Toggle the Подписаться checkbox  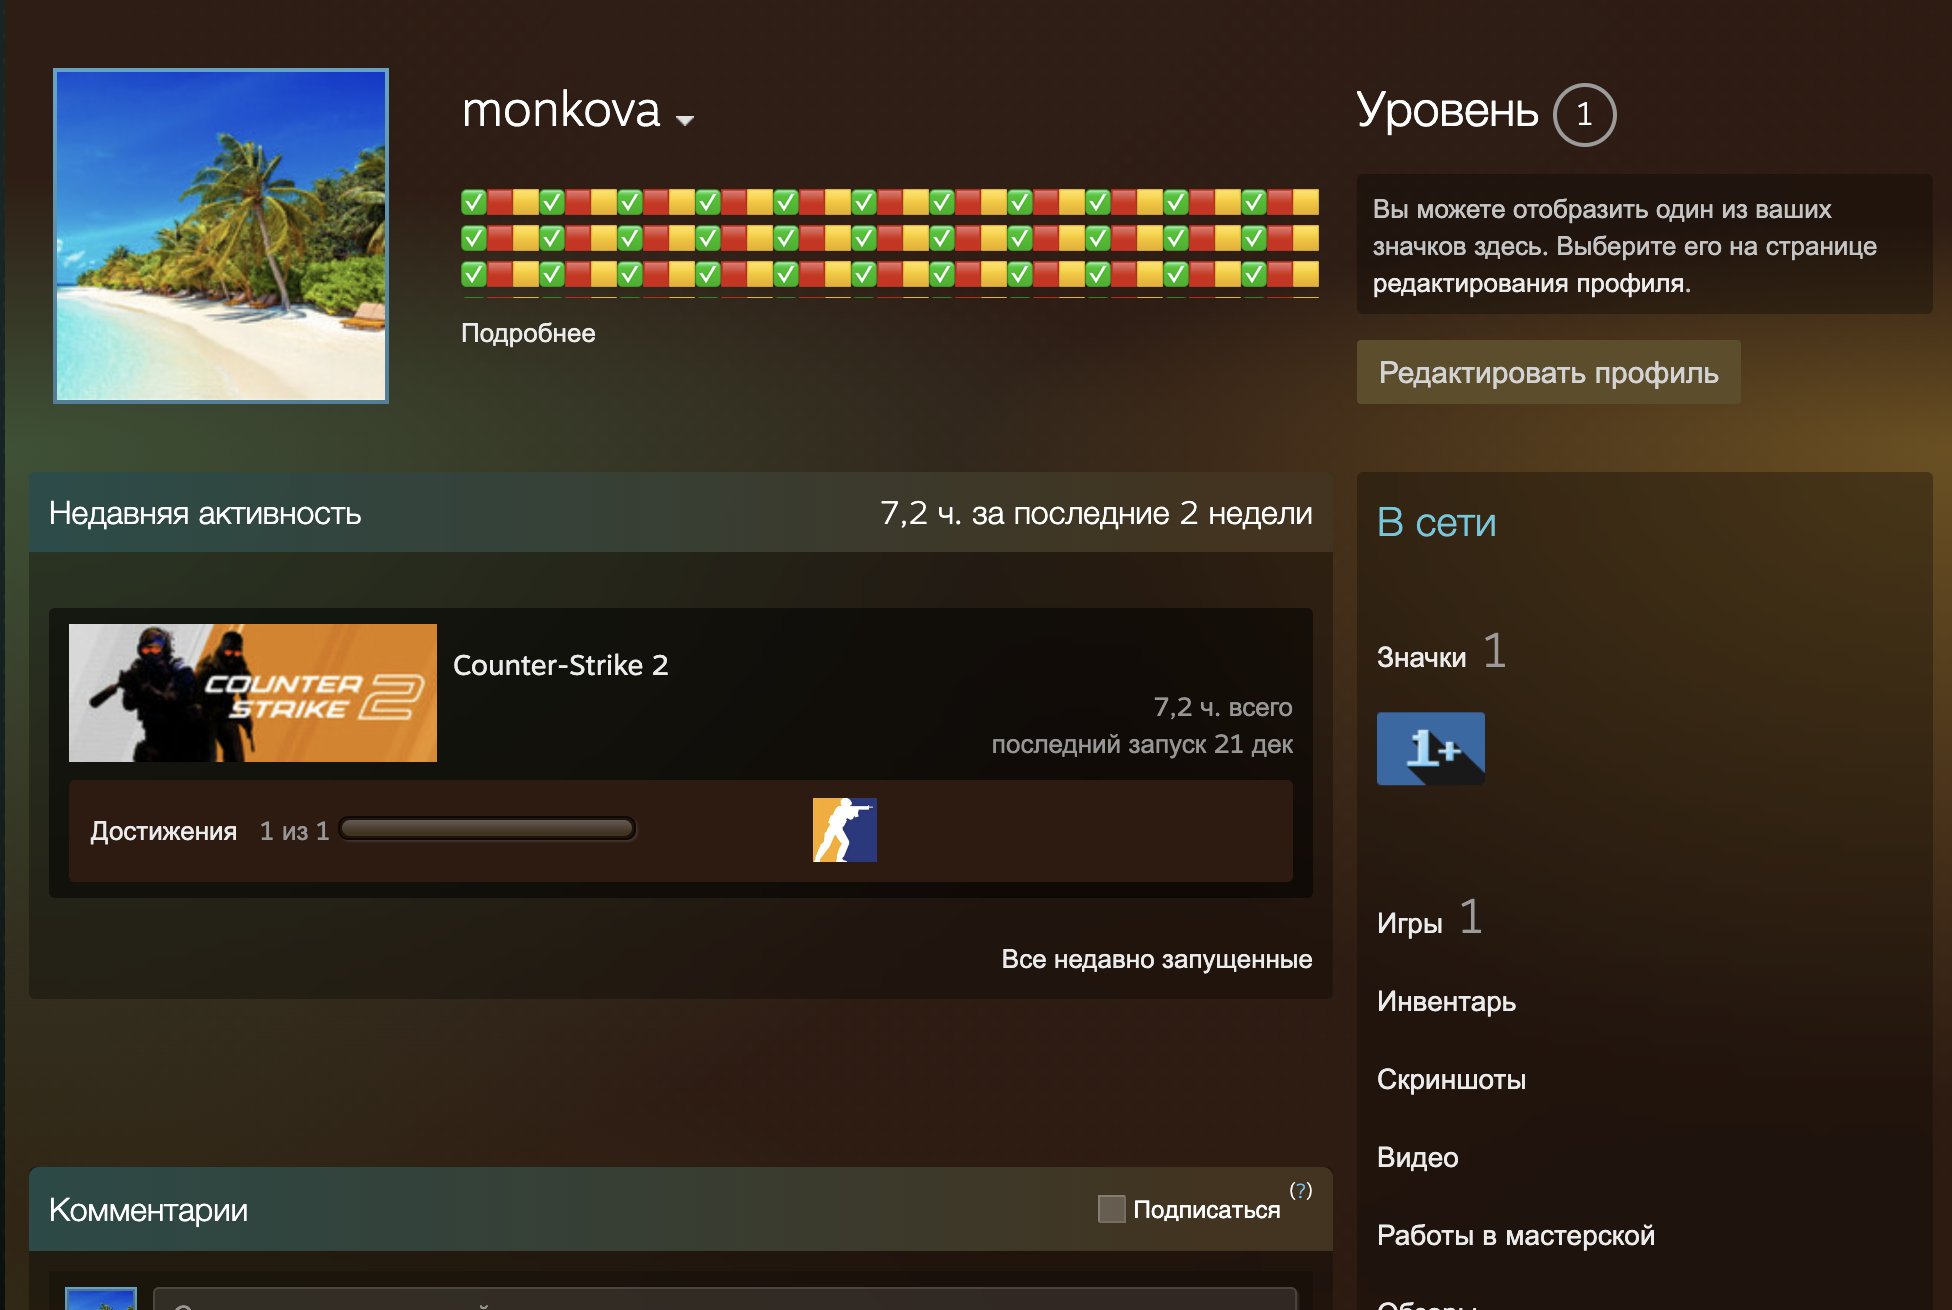point(1111,1209)
